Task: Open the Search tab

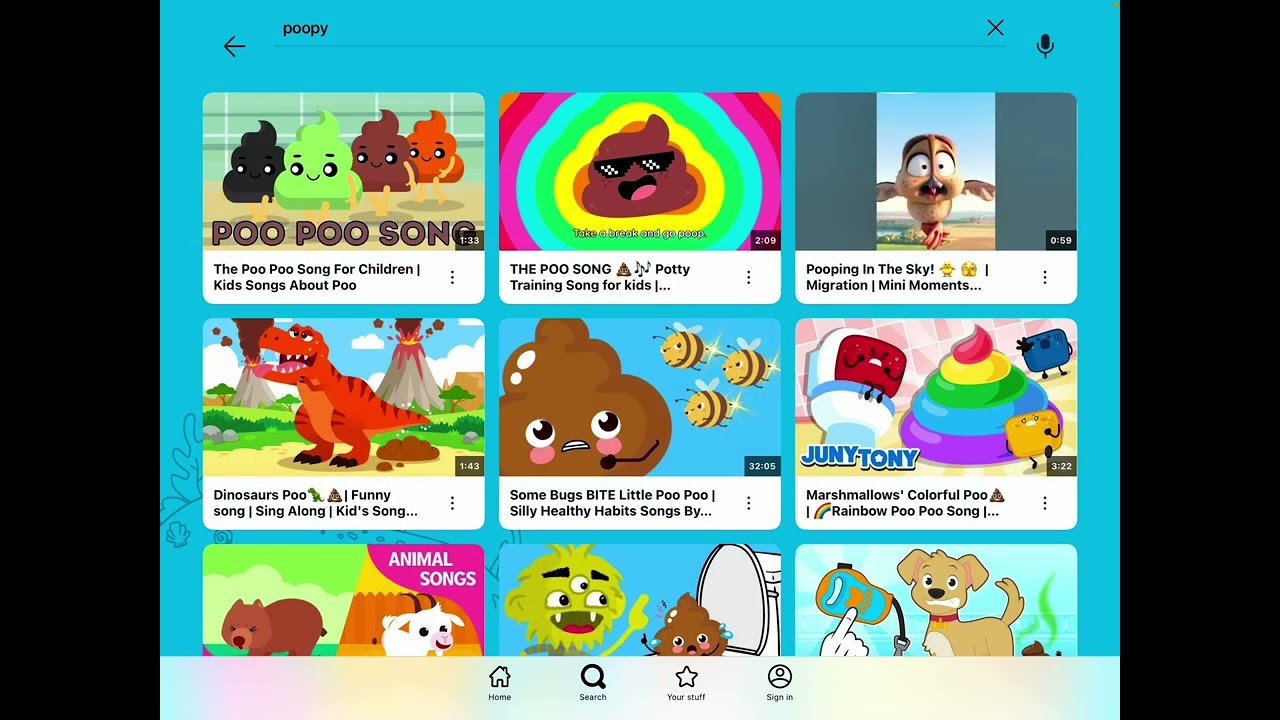Action: coord(593,683)
